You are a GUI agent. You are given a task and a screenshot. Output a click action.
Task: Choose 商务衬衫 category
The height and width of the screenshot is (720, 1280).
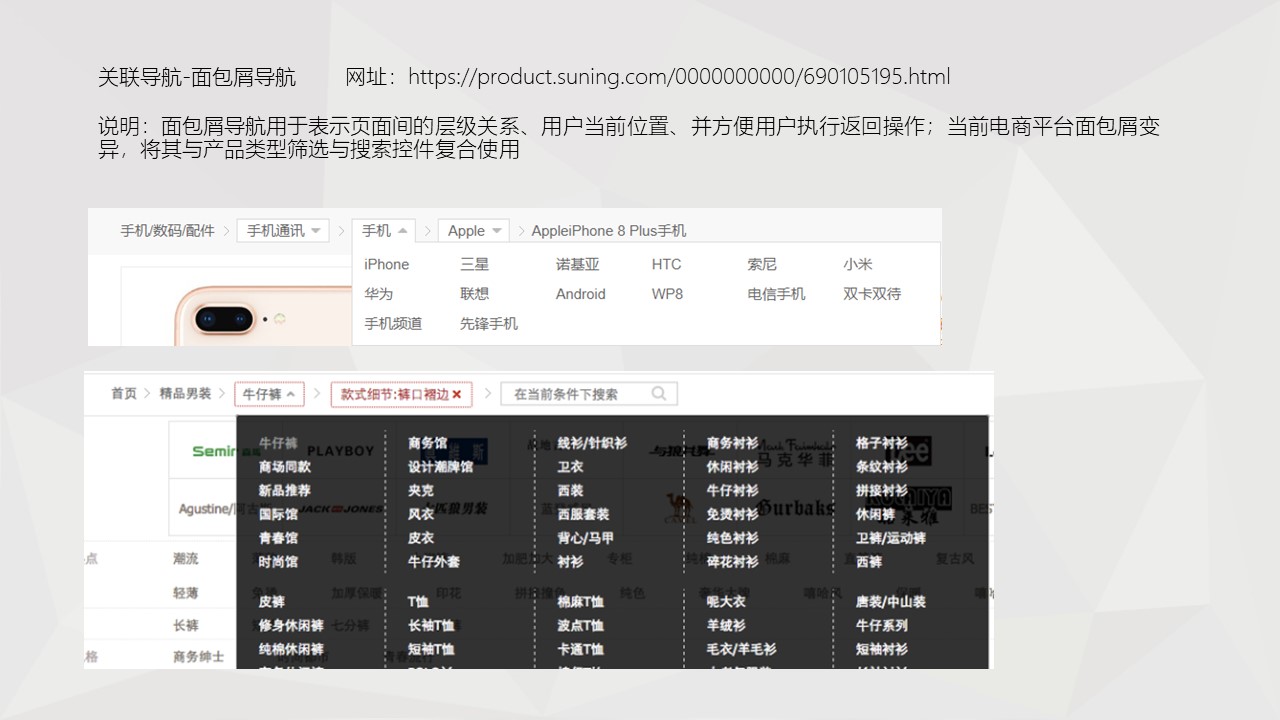click(x=732, y=443)
